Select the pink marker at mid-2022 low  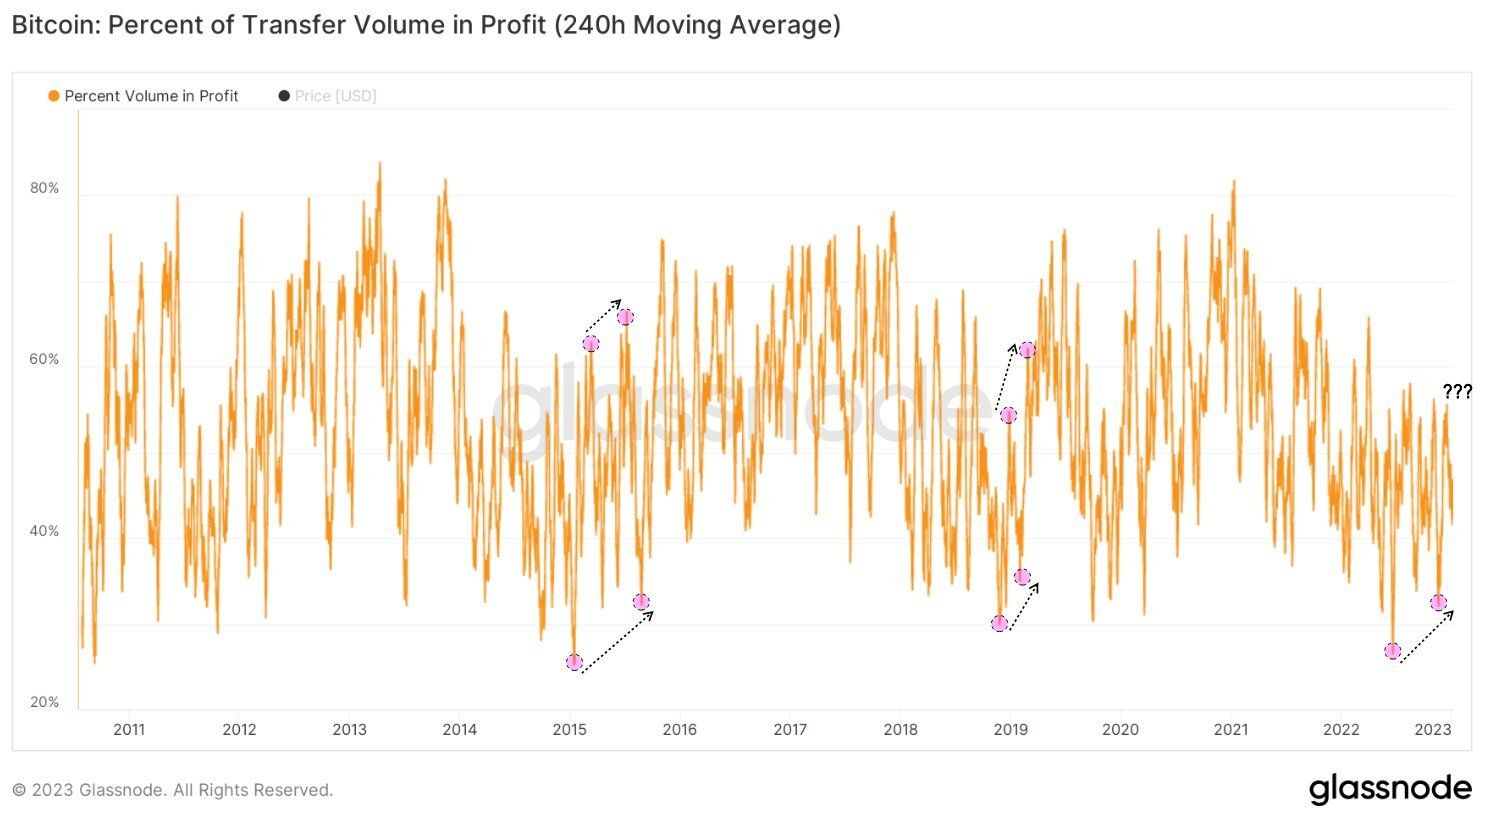click(1392, 651)
